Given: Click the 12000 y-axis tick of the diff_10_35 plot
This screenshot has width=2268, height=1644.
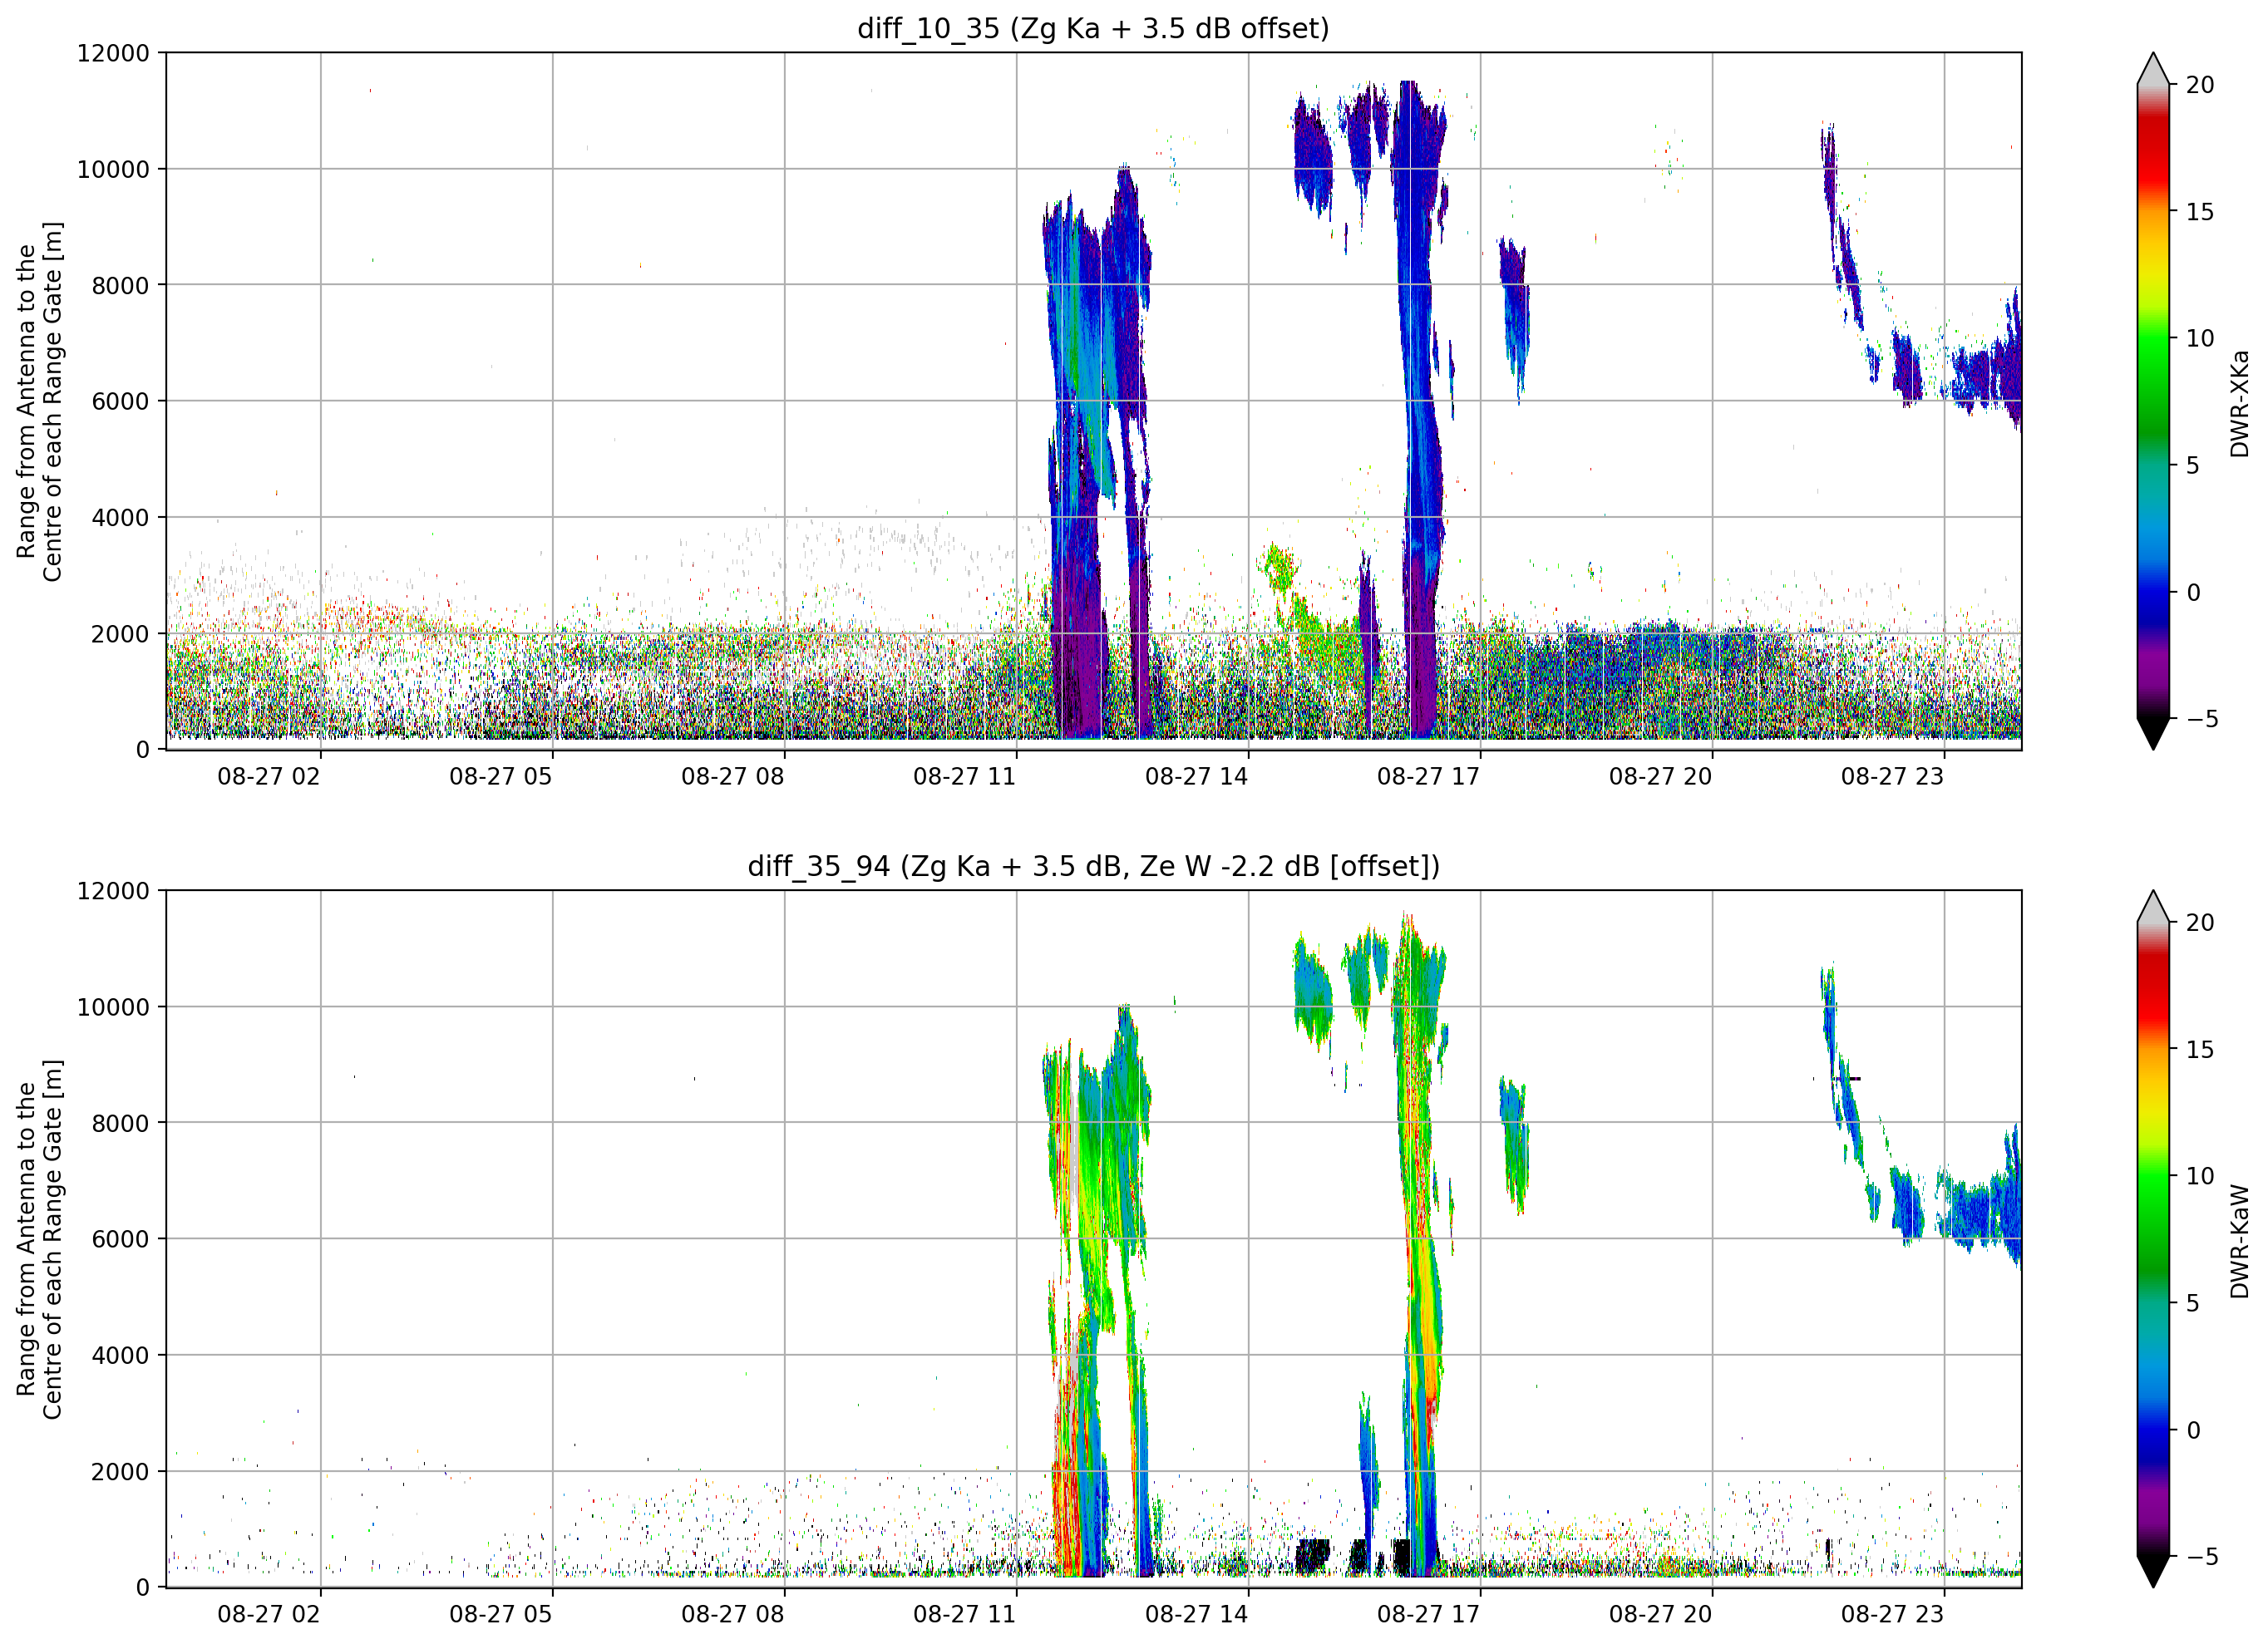Looking at the screenshot, I should point(113,53).
